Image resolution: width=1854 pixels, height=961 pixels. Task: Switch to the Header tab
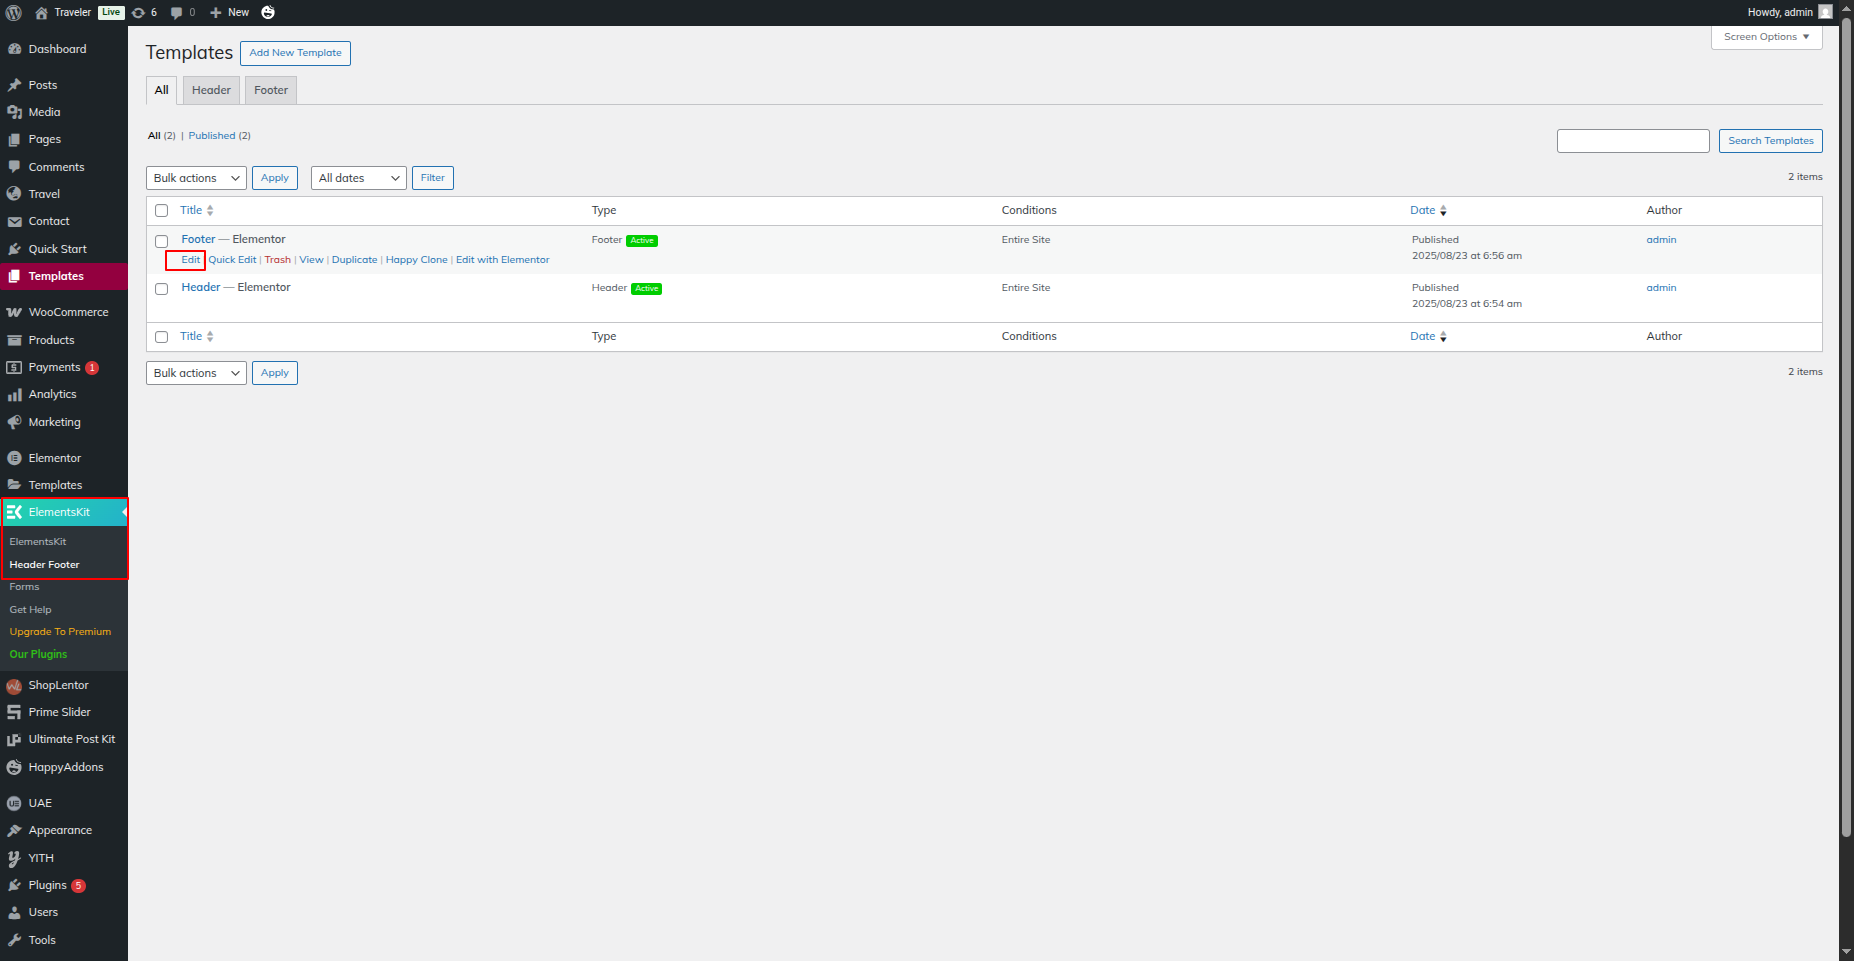pyautogui.click(x=211, y=90)
